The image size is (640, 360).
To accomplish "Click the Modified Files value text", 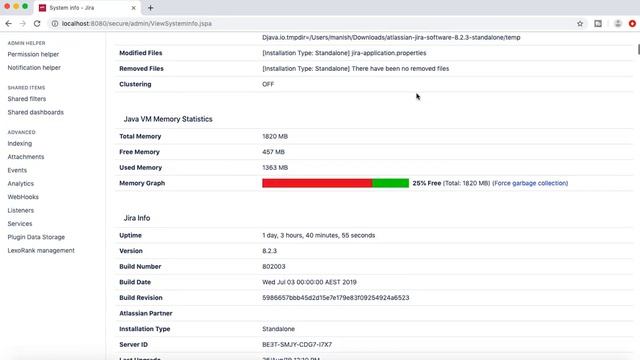I will [344, 53].
